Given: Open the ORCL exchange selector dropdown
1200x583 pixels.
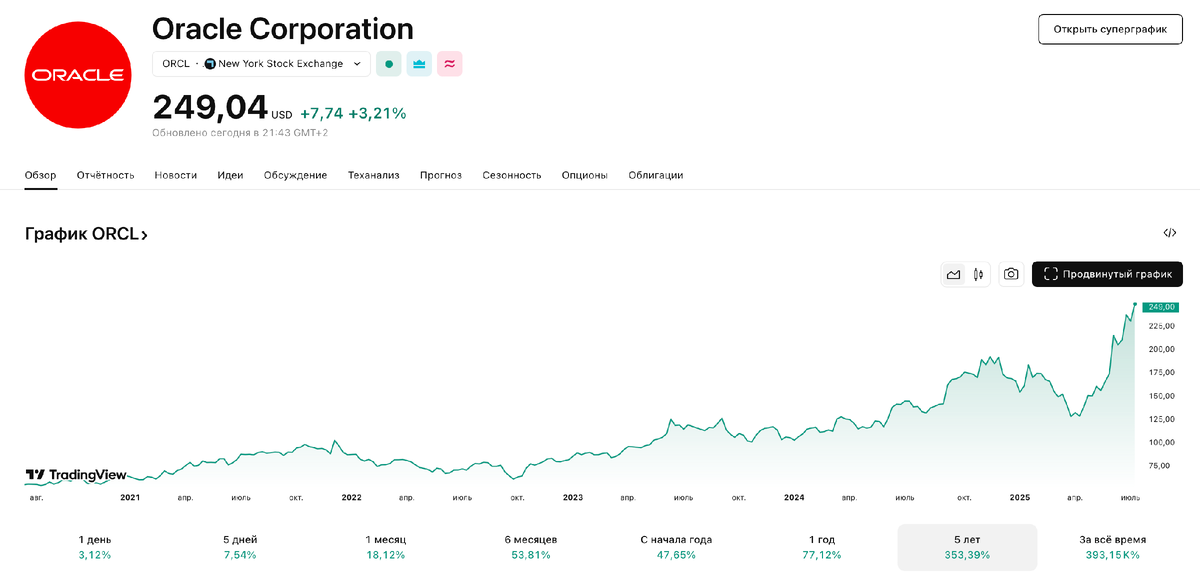Looking at the screenshot, I should [261, 64].
